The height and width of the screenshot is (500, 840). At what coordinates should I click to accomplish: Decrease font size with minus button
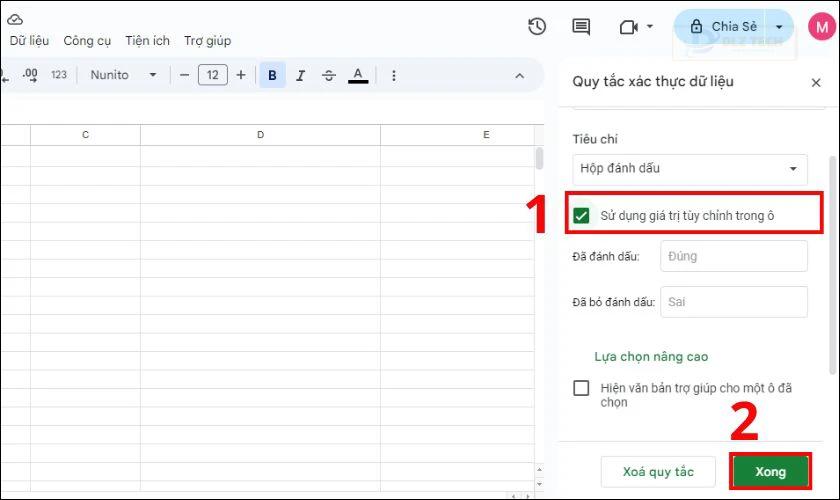pyautogui.click(x=184, y=75)
